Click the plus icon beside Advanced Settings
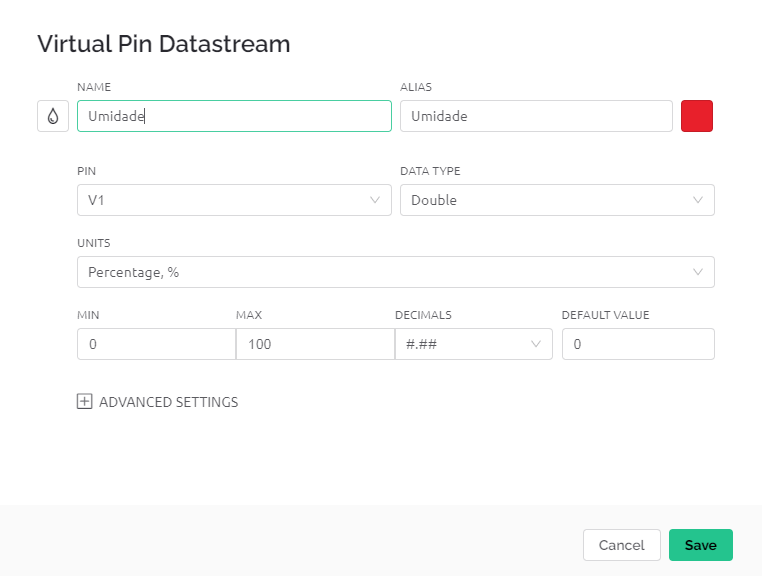The width and height of the screenshot is (762, 576). (x=85, y=401)
